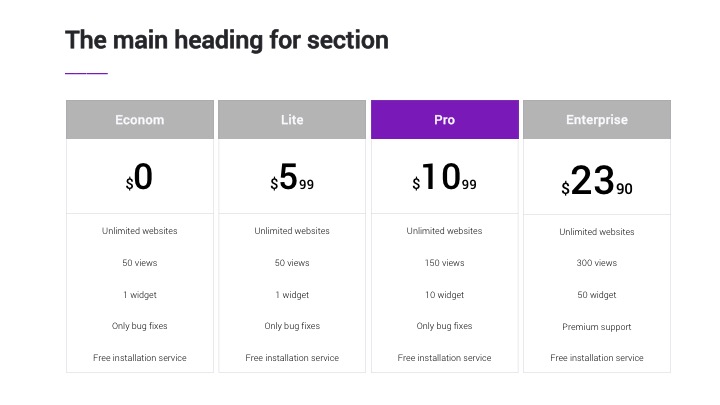The image size is (720, 405).
Task: Click the $10.99 Pro price
Action: coord(445,178)
